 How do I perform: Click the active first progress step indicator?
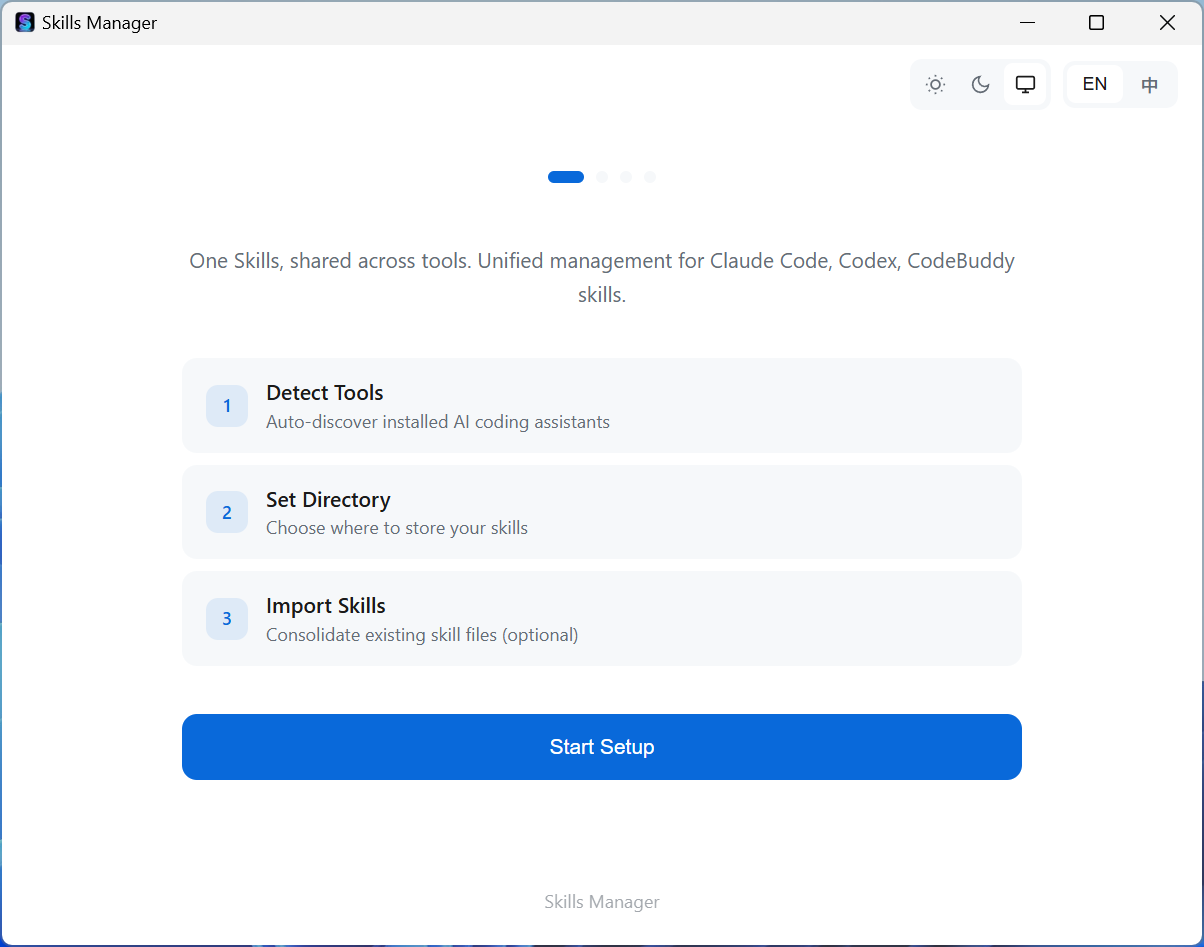pos(566,177)
